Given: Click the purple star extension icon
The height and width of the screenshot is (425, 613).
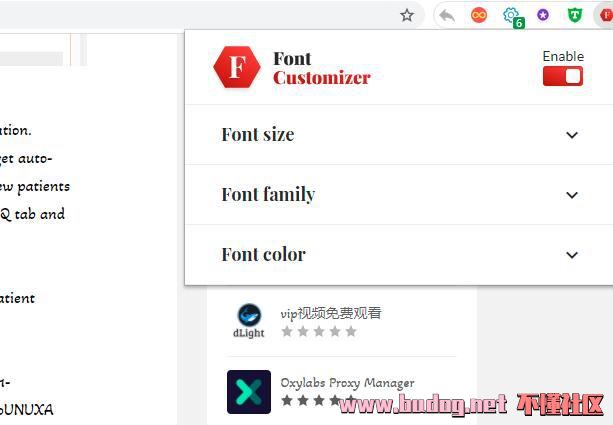Looking at the screenshot, I should click(x=543, y=15).
